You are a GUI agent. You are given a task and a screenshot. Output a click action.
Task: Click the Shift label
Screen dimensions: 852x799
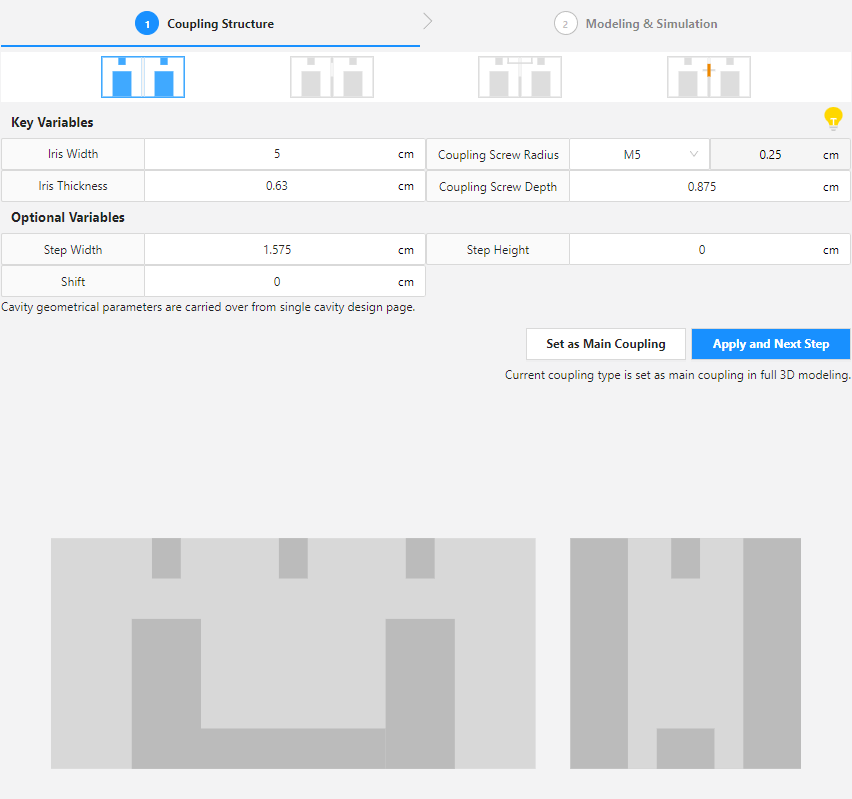(73, 282)
